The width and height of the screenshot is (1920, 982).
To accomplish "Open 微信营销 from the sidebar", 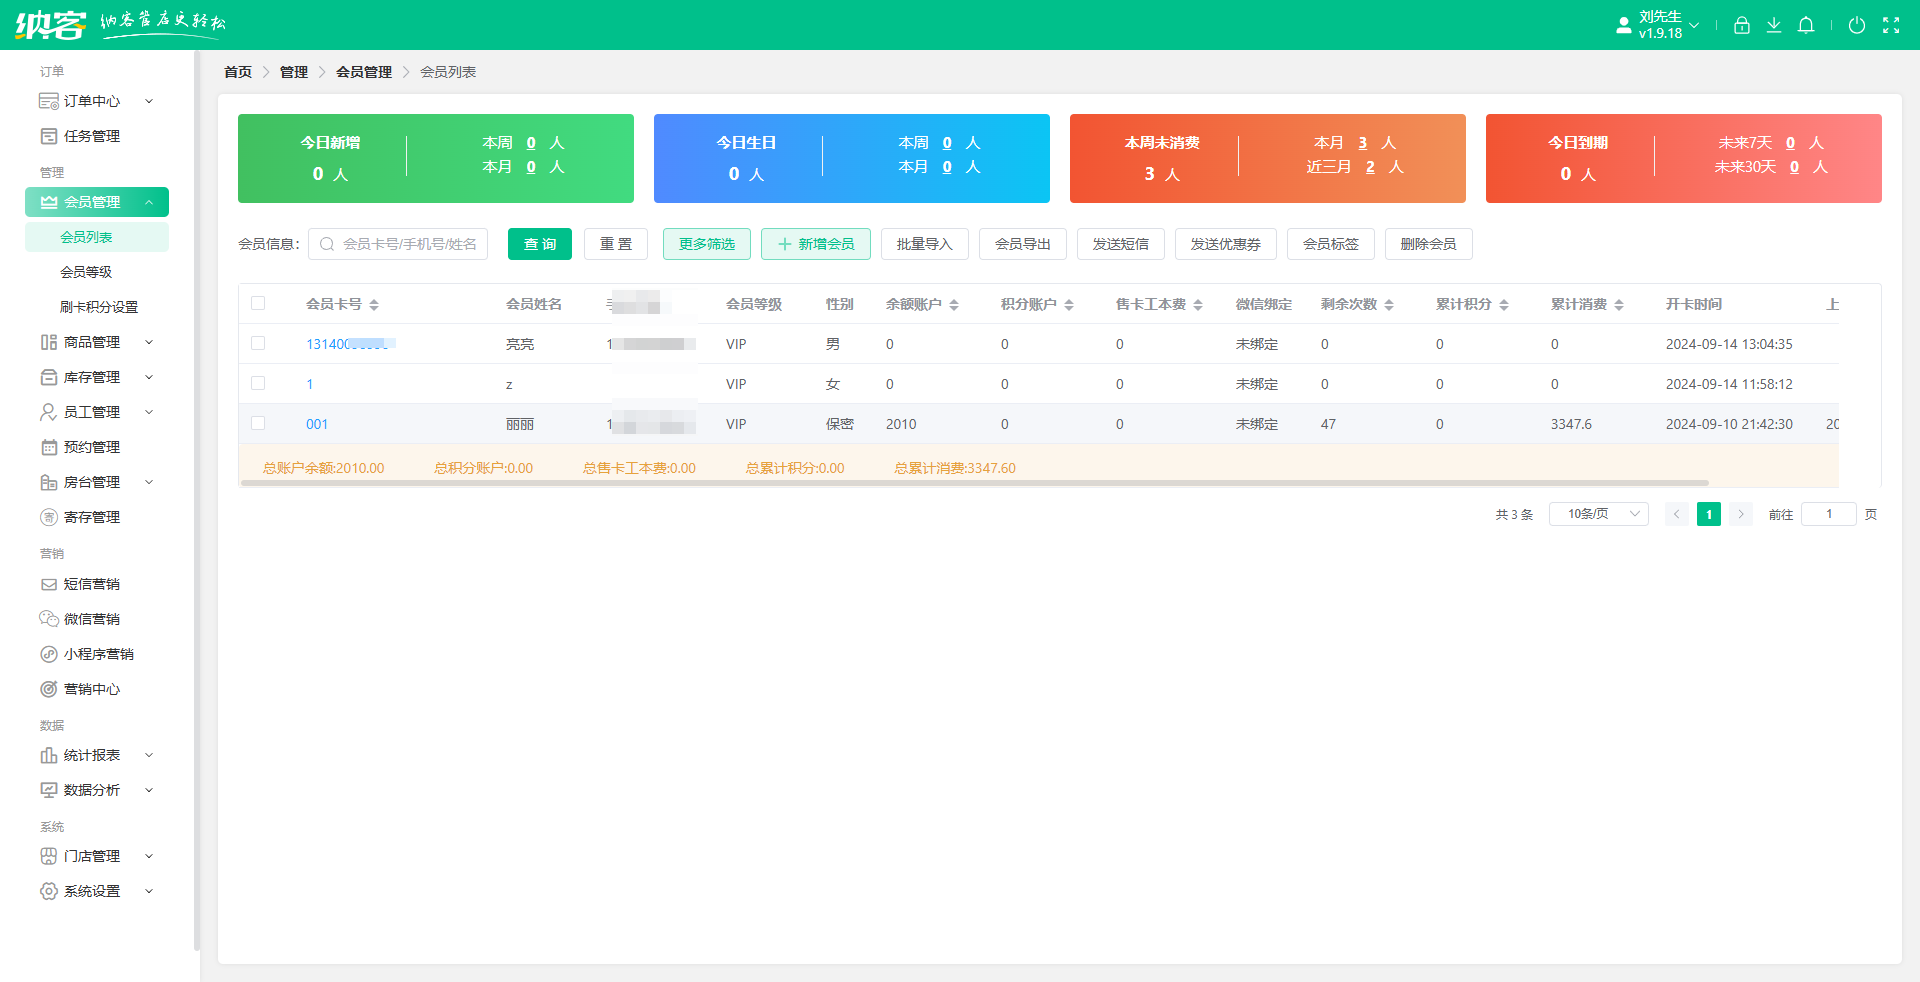I will tap(91, 618).
